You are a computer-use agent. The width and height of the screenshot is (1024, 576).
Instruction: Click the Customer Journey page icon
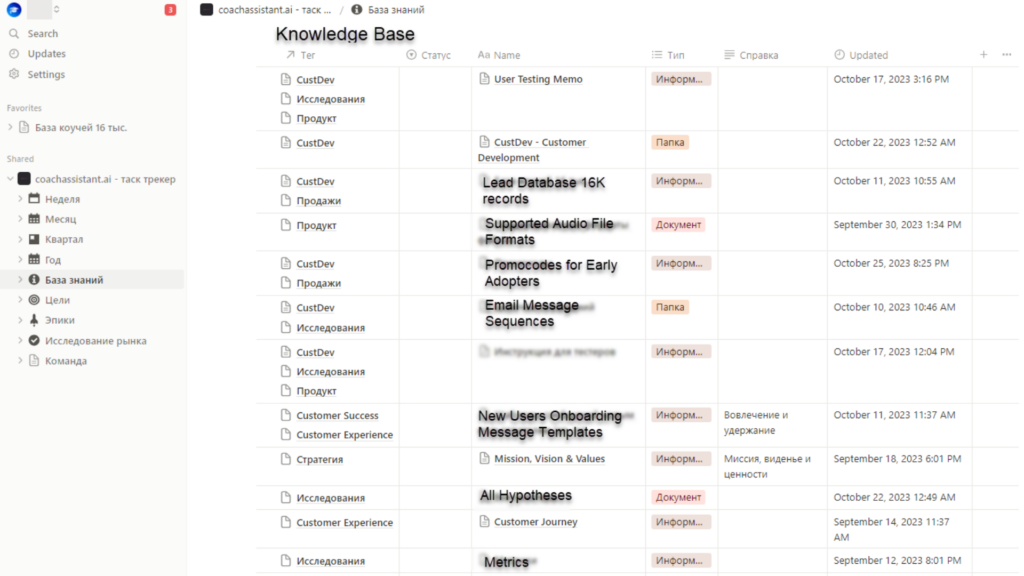[x=484, y=521]
